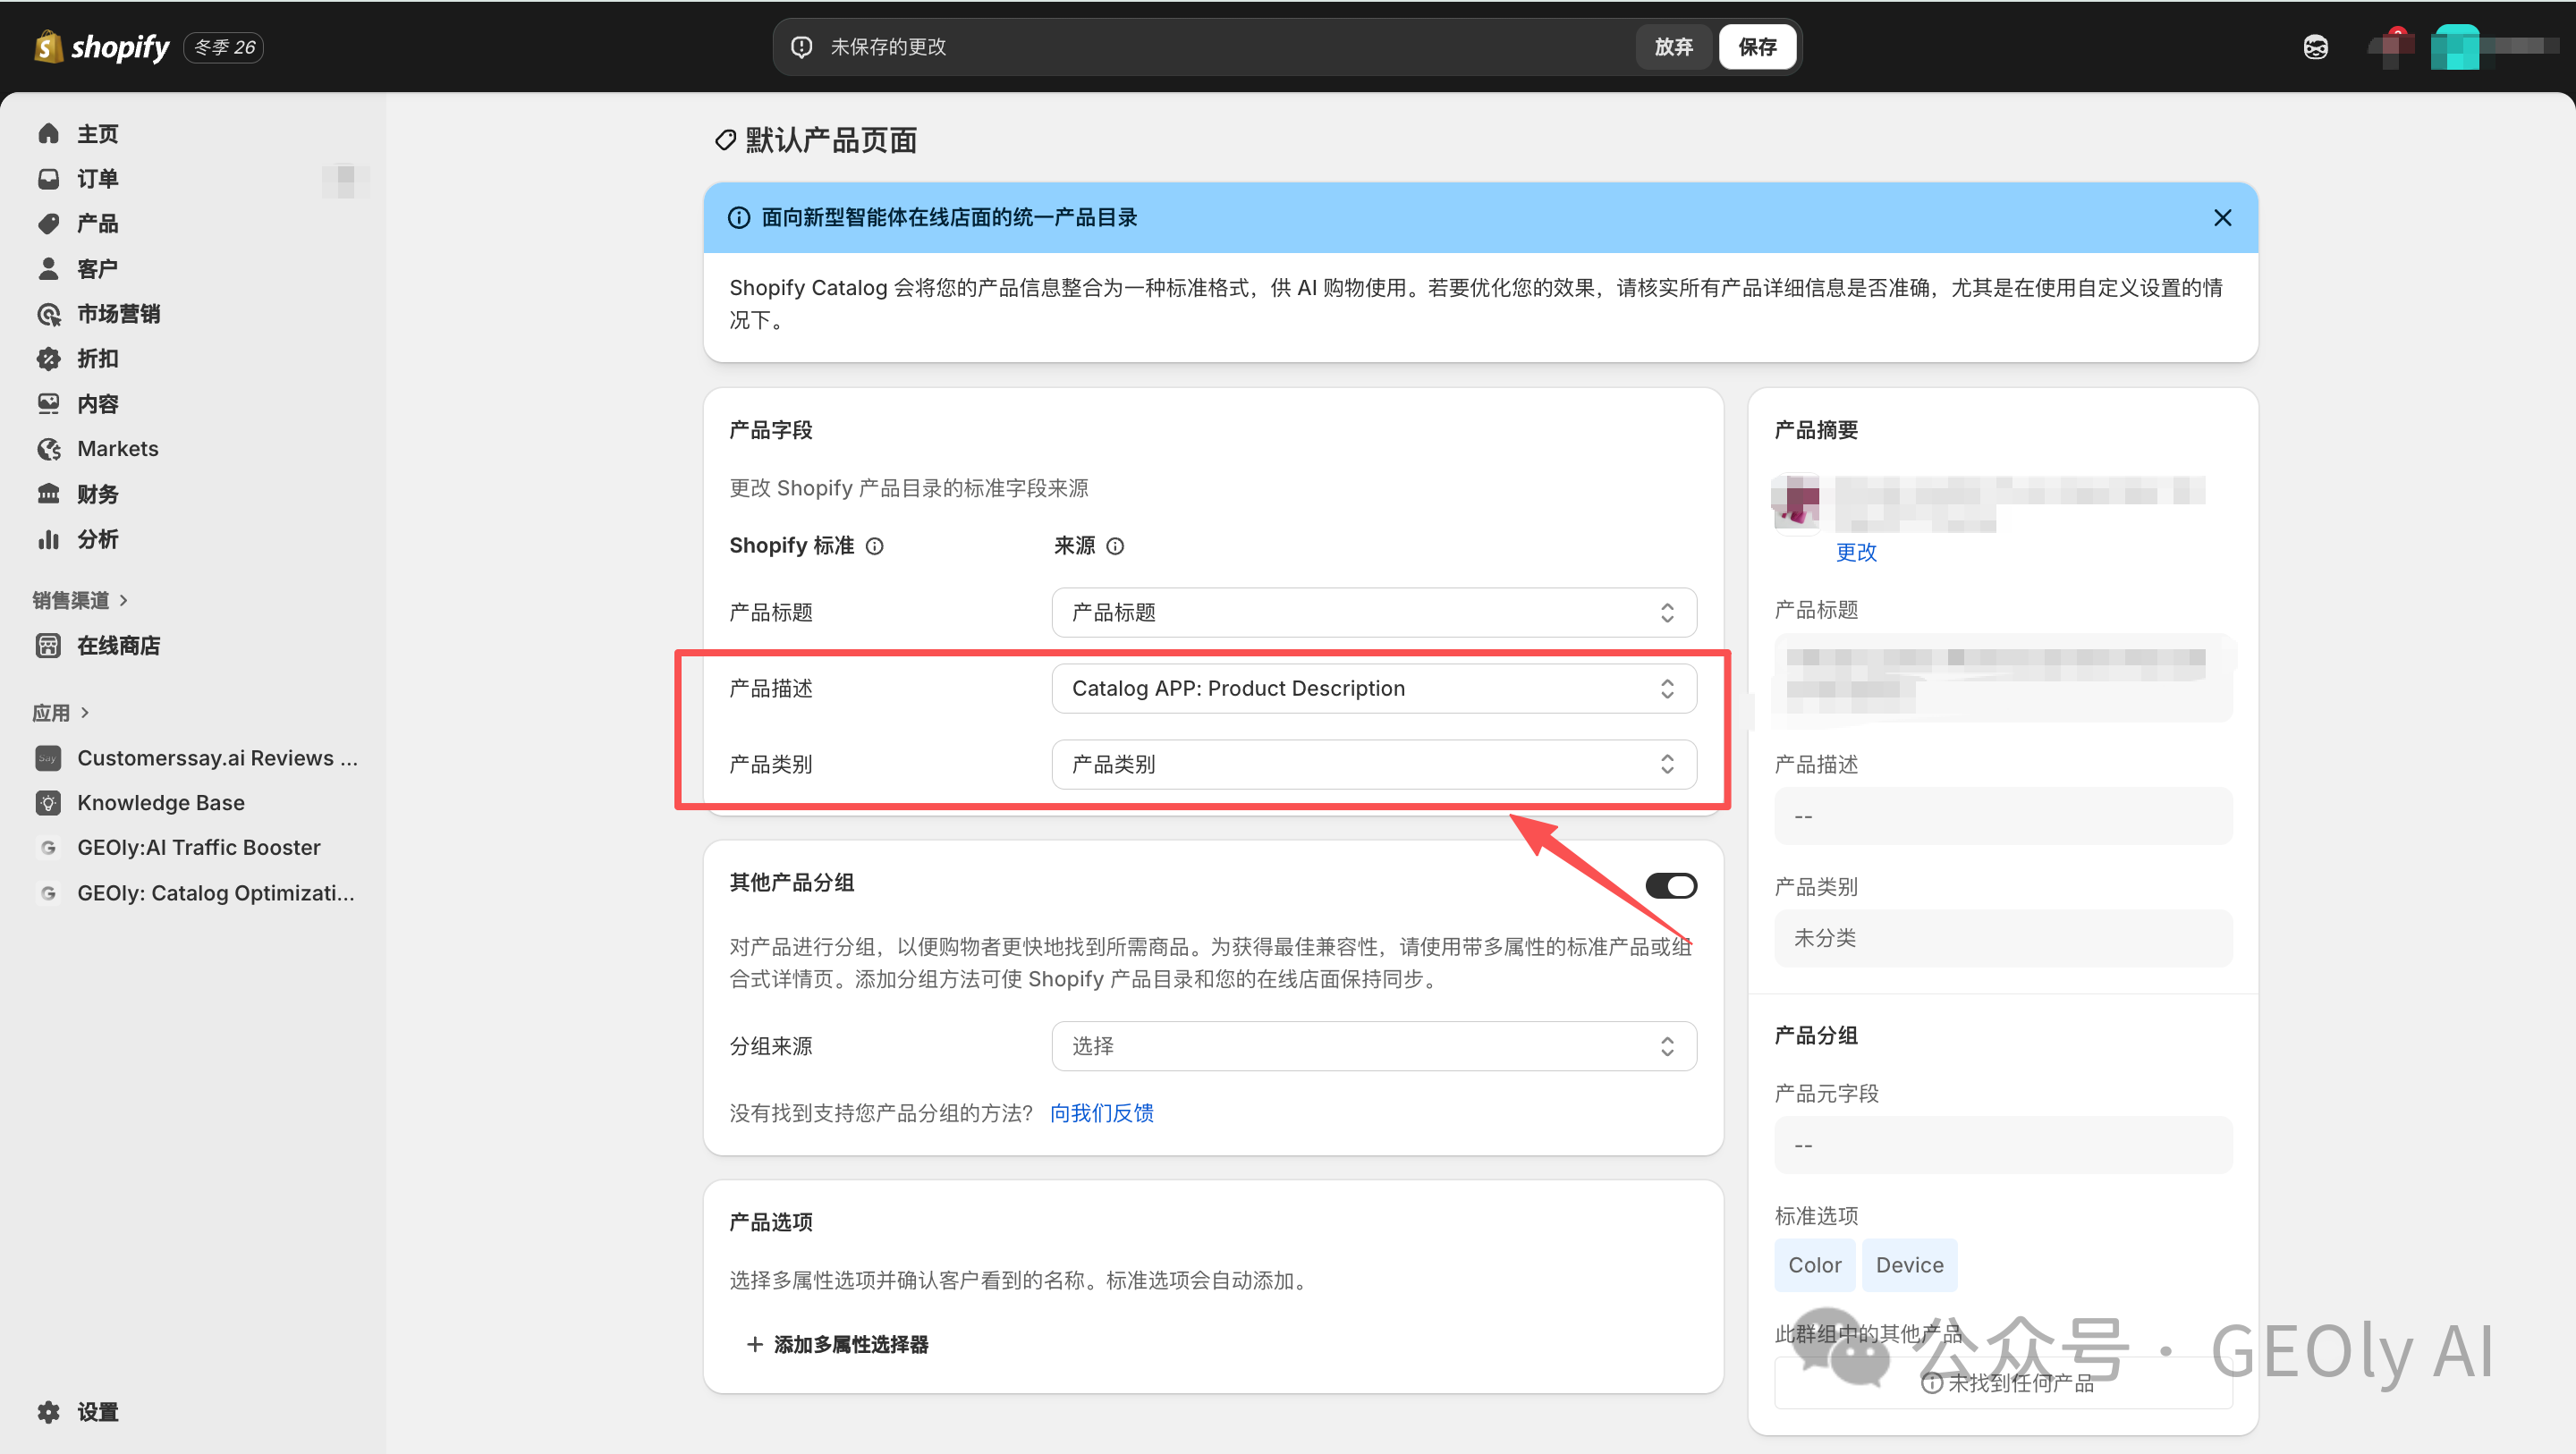Open the notifications icon with red badge

click(2392, 47)
